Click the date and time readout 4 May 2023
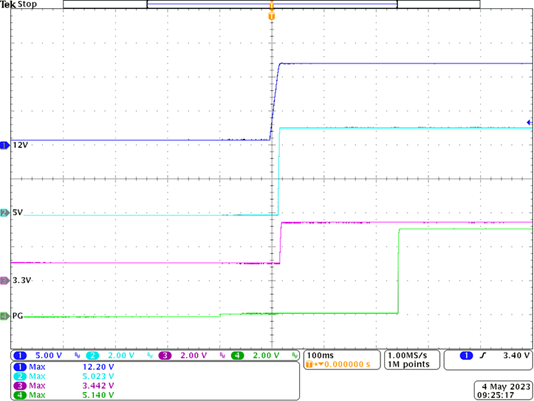The image size is (534, 401). coord(503,391)
